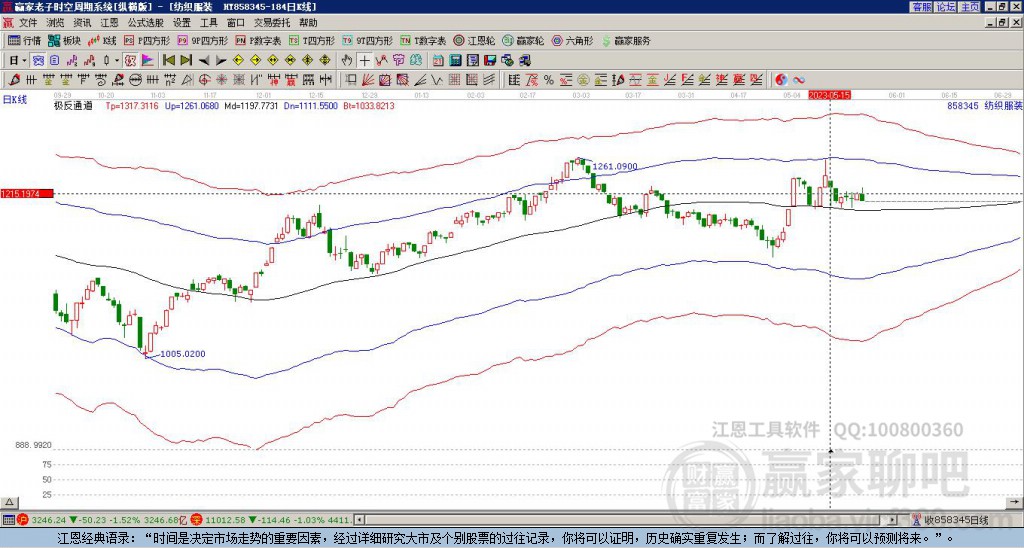Viewport: 1024px width, 548px height.
Task: Open the 帮助 menu
Action: (308, 23)
